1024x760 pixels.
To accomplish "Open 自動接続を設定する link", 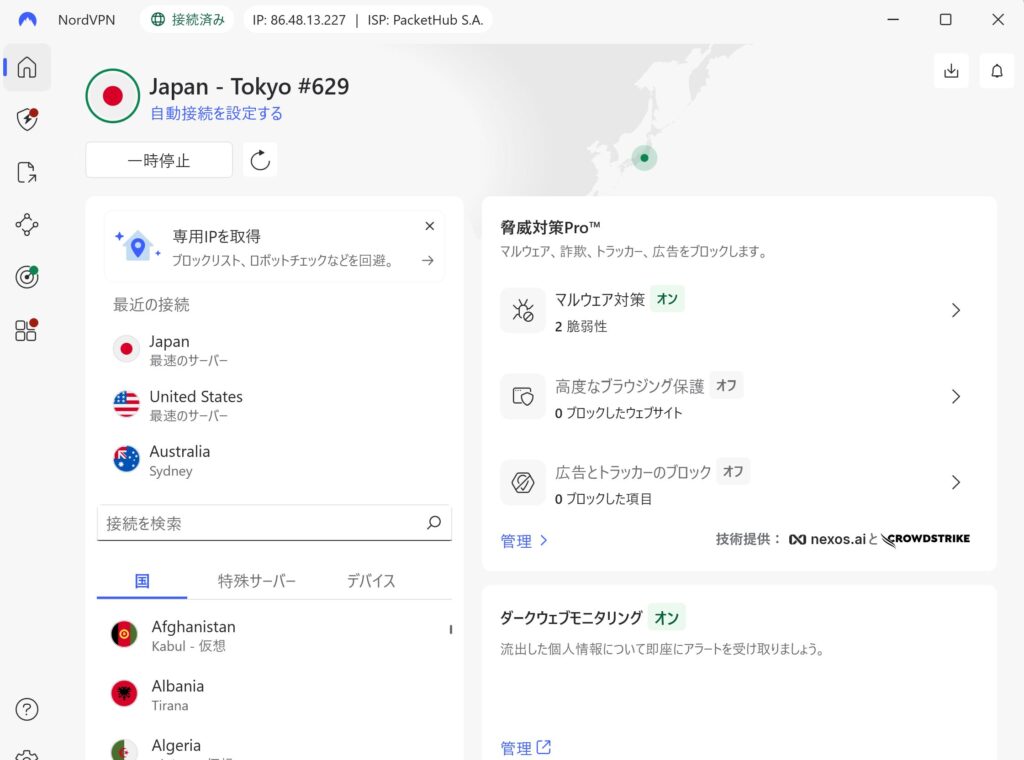I will click(x=216, y=114).
